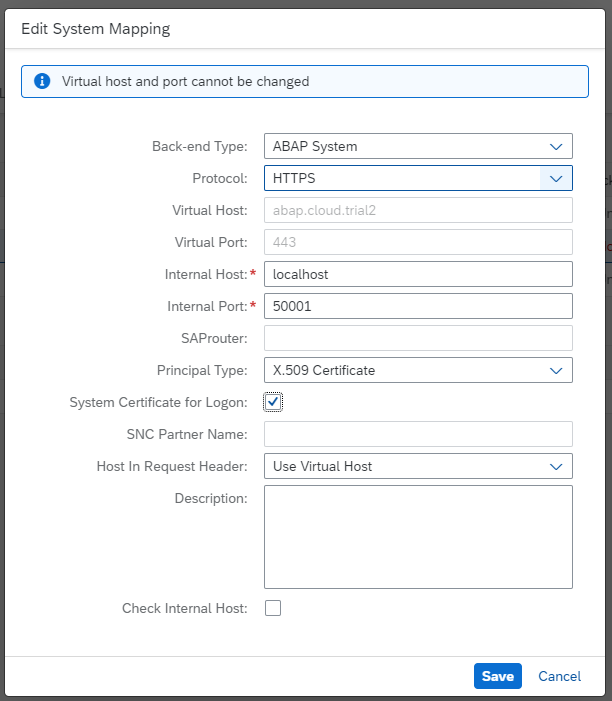Click inside the Description text area
The width and height of the screenshot is (612, 701).
click(418, 537)
